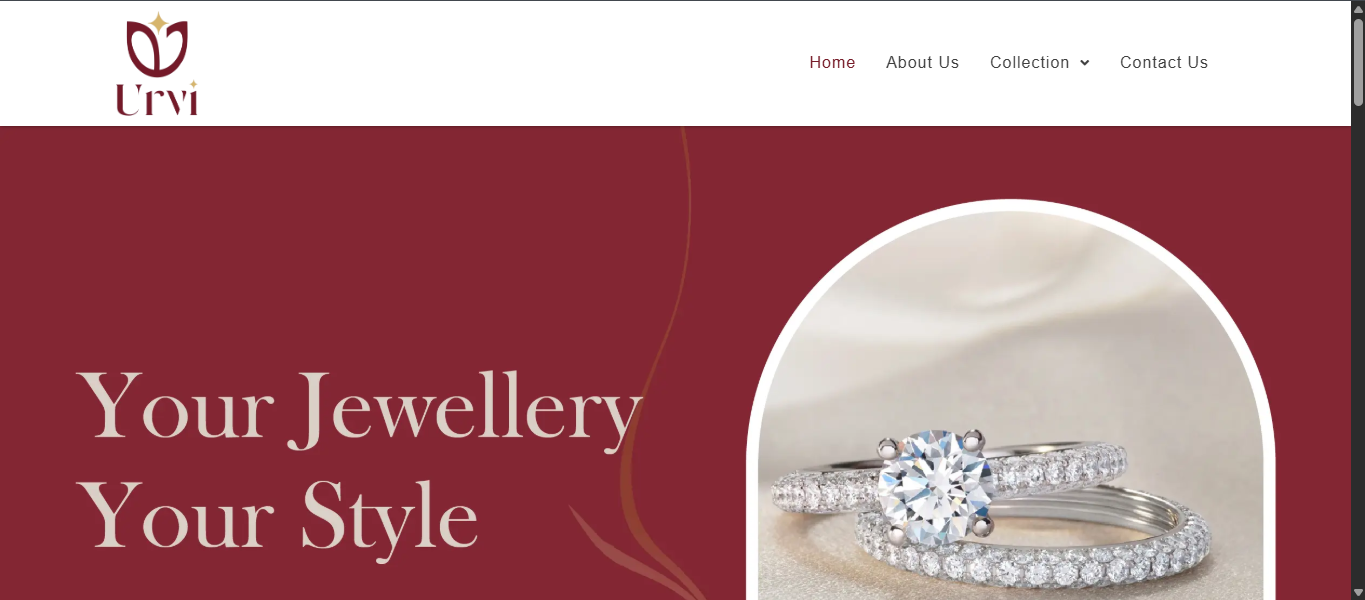
Task: Go to the About Us page
Action: click(x=922, y=62)
